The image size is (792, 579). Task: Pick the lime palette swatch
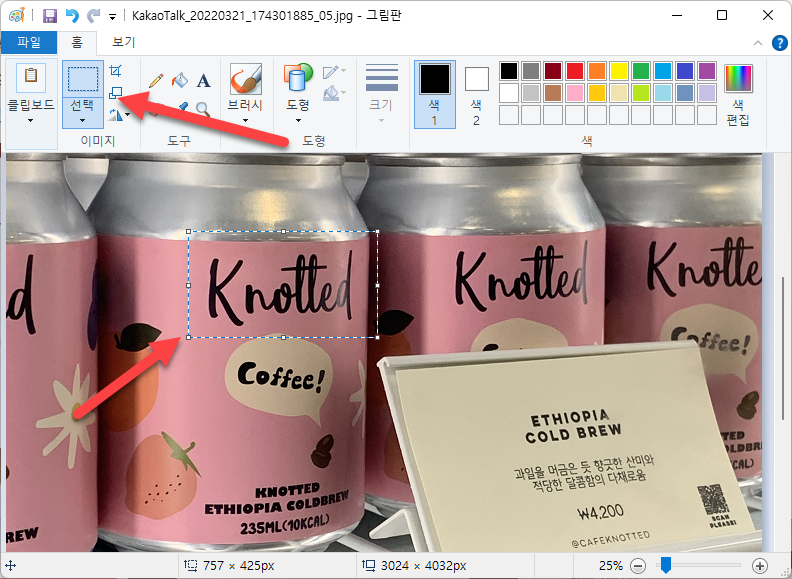pyautogui.click(x=640, y=93)
